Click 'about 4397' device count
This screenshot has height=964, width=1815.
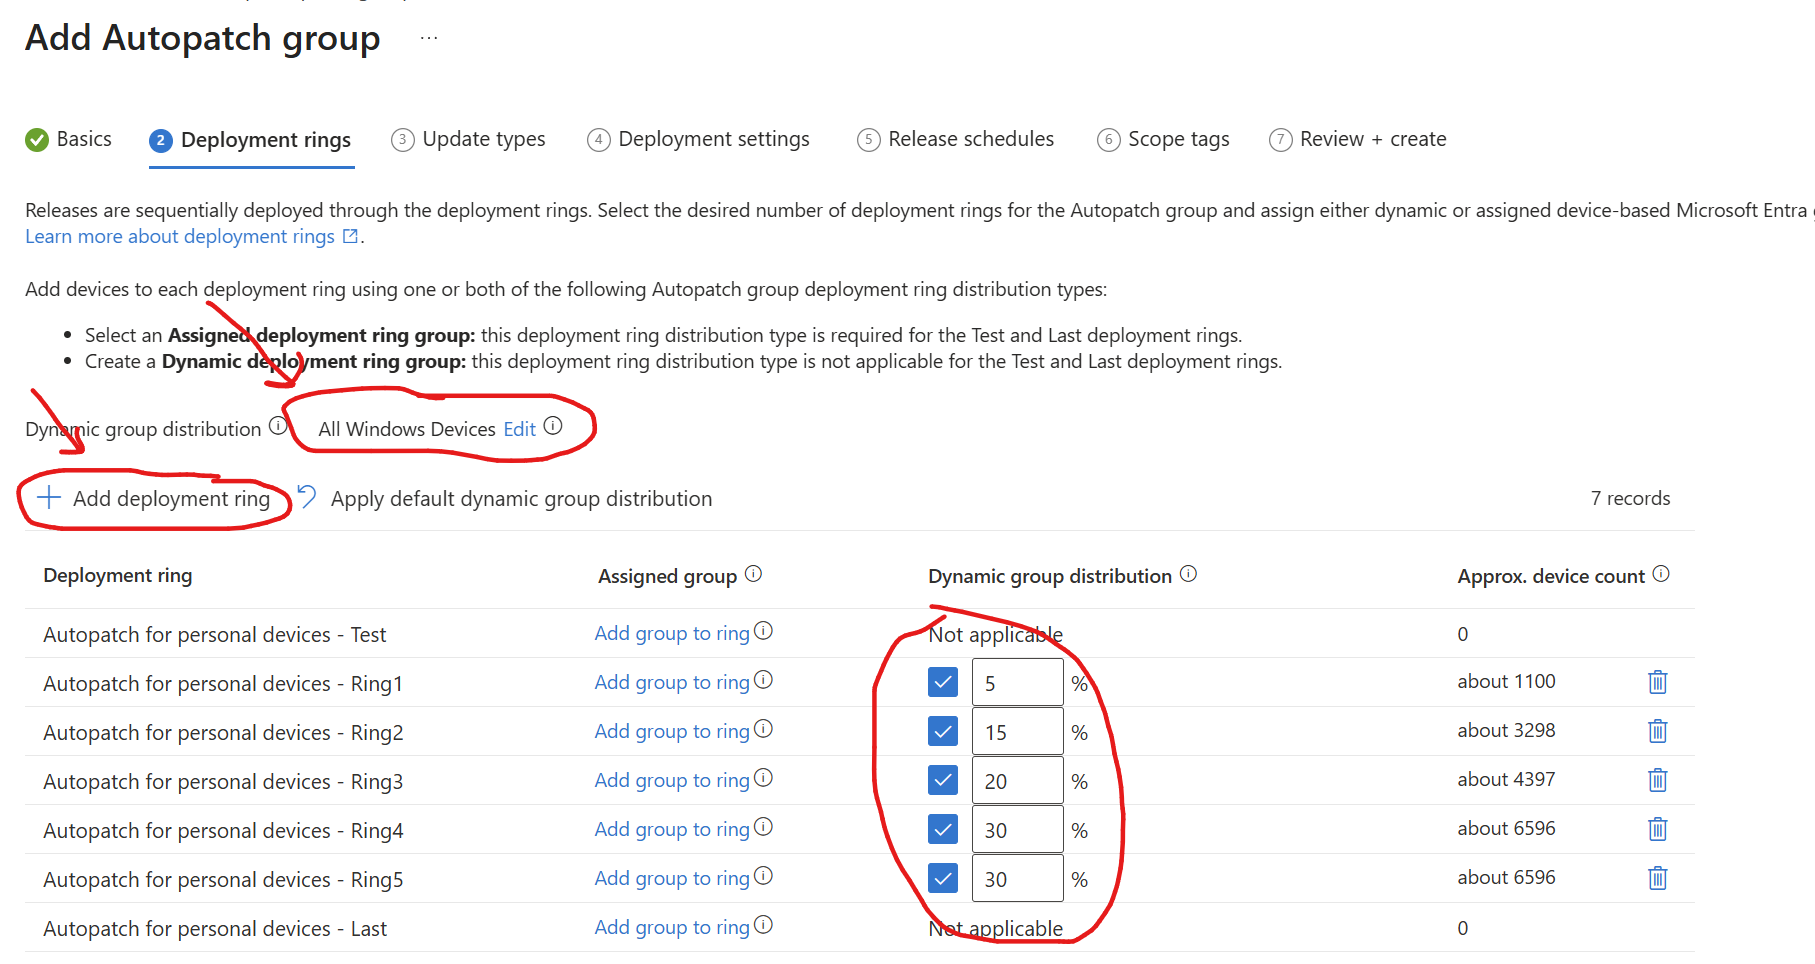click(x=1506, y=779)
